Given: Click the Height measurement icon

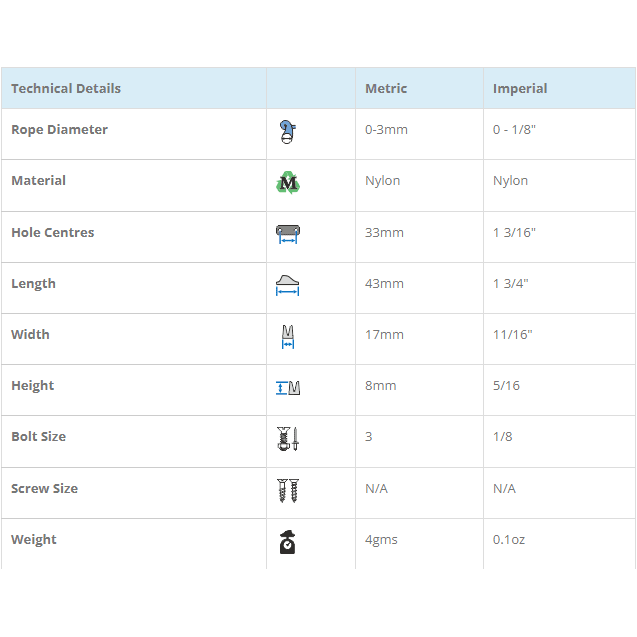Looking at the screenshot, I should coord(288,388).
